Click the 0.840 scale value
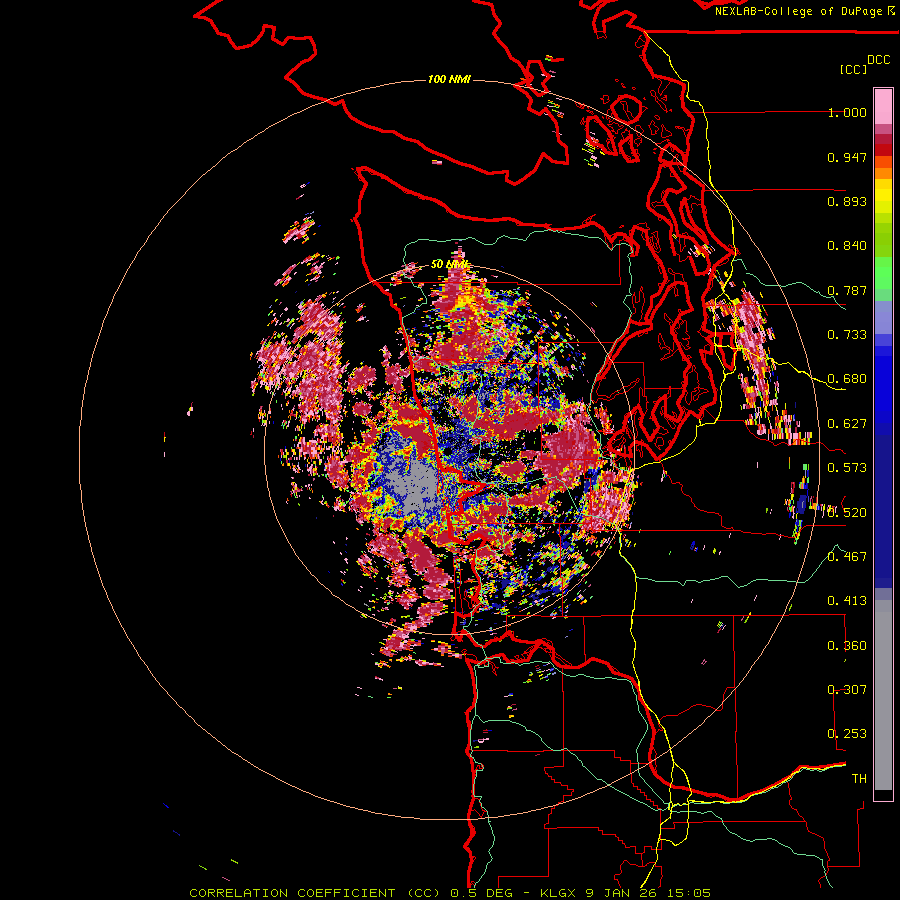This screenshot has width=900, height=900. pyautogui.click(x=847, y=246)
